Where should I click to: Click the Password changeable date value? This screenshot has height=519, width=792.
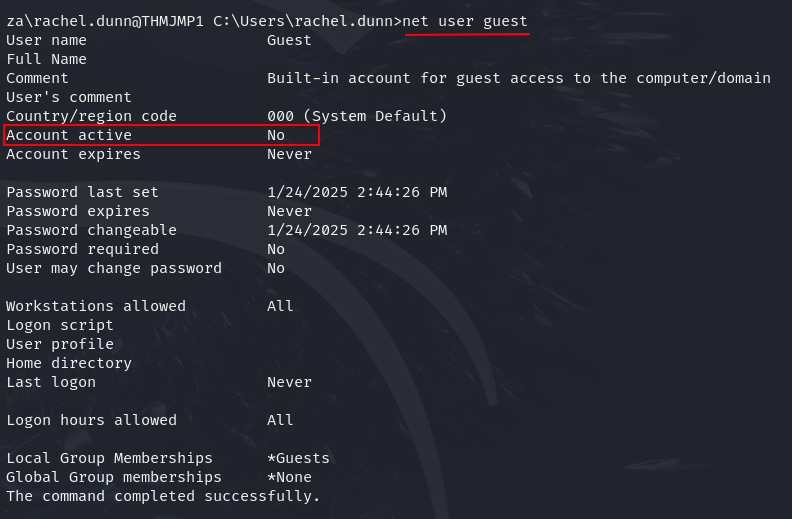(357, 230)
